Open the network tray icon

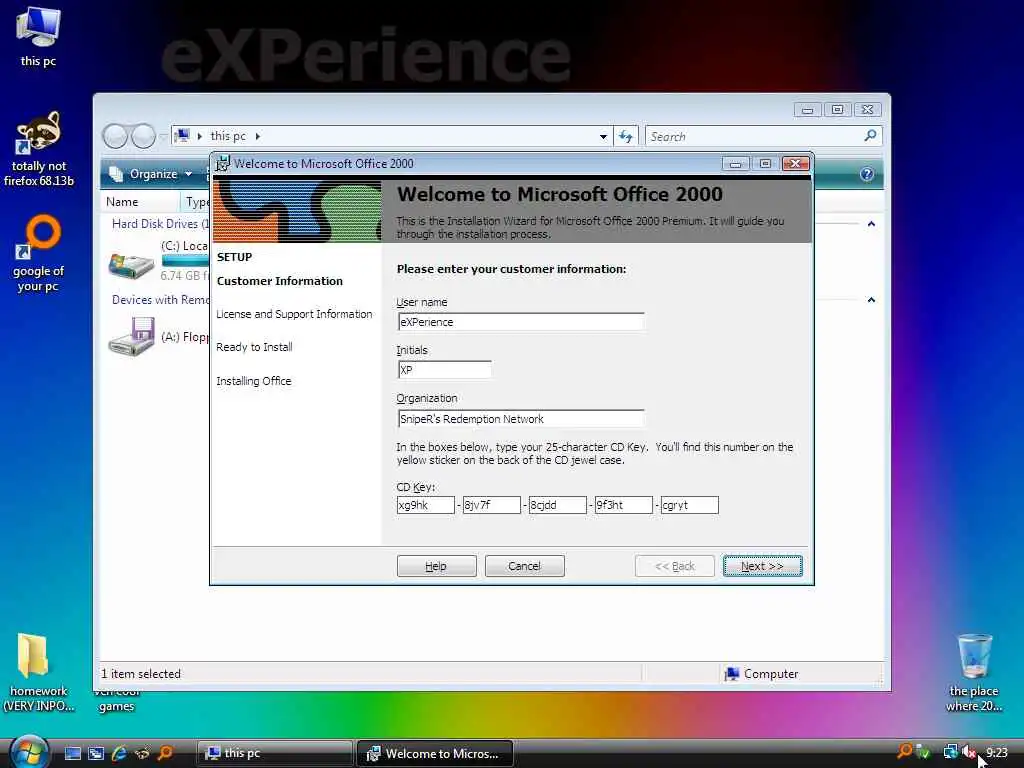coord(950,752)
